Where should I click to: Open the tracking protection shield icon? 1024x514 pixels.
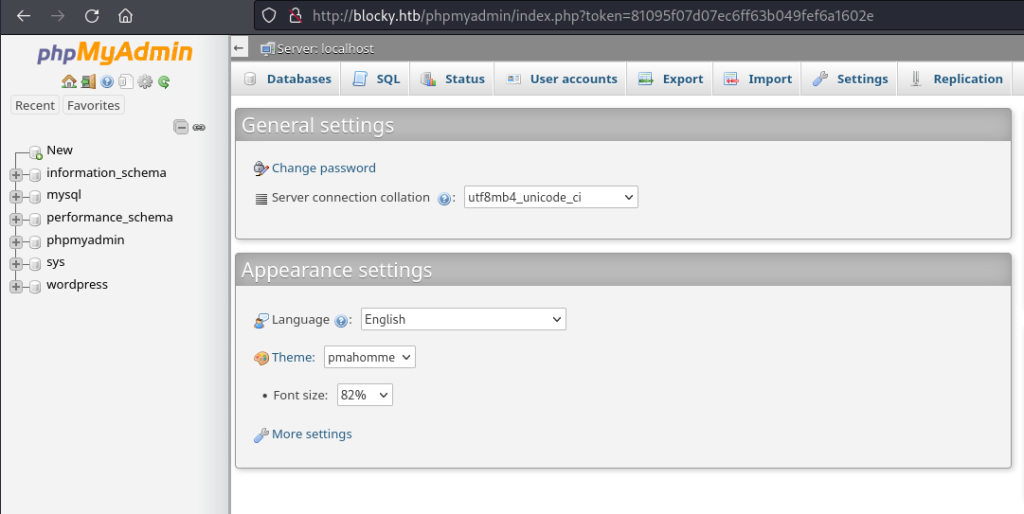tap(269, 16)
